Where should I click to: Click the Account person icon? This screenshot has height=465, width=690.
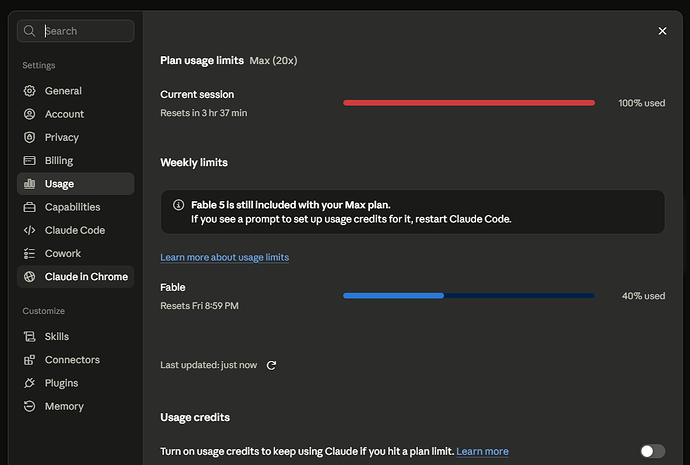point(29,114)
